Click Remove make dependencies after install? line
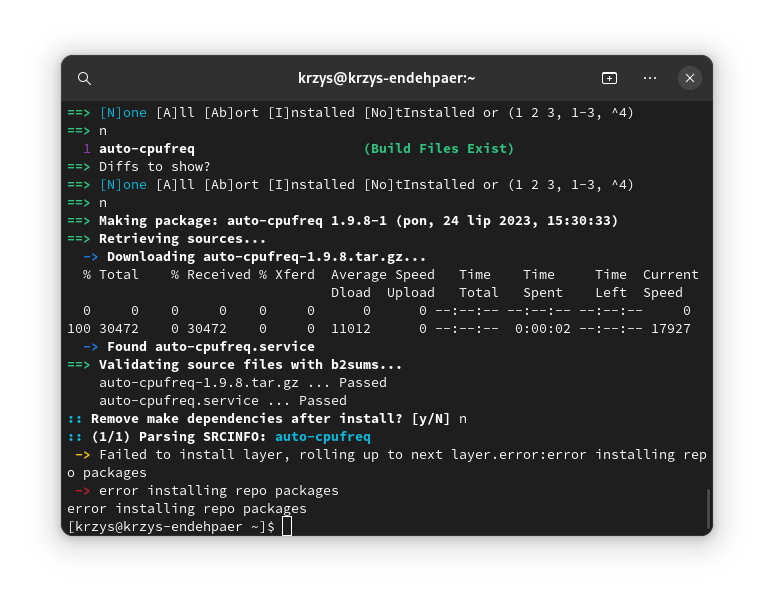 click(267, 418)
